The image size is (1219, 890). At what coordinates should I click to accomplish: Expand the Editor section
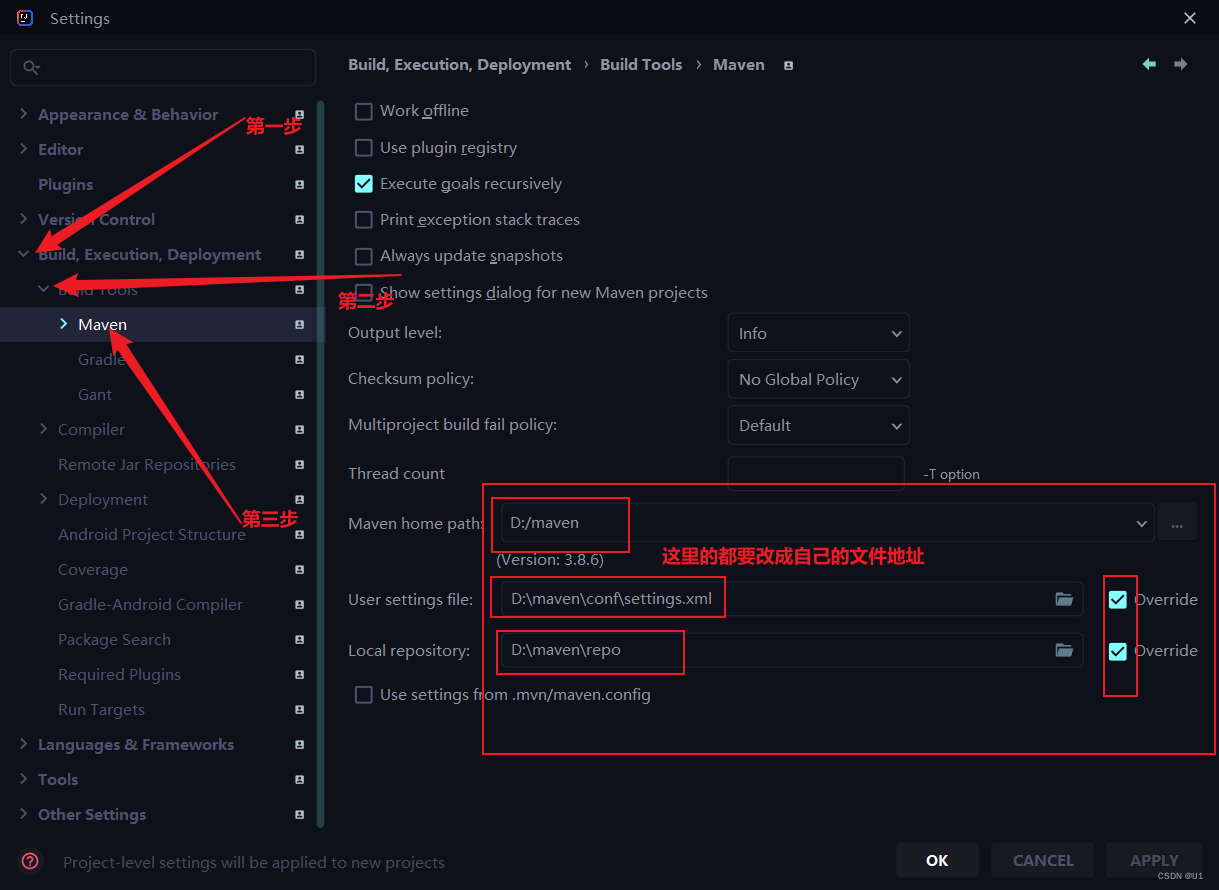(24, 149)
